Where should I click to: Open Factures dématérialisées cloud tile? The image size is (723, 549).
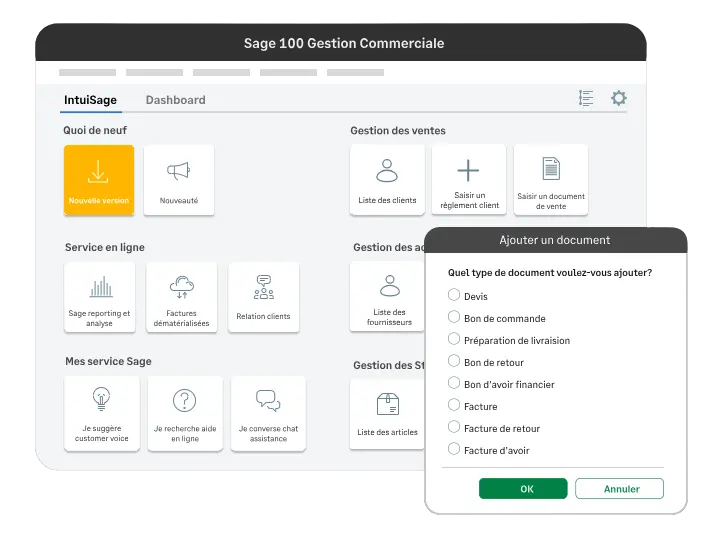[x=182, y=297]
